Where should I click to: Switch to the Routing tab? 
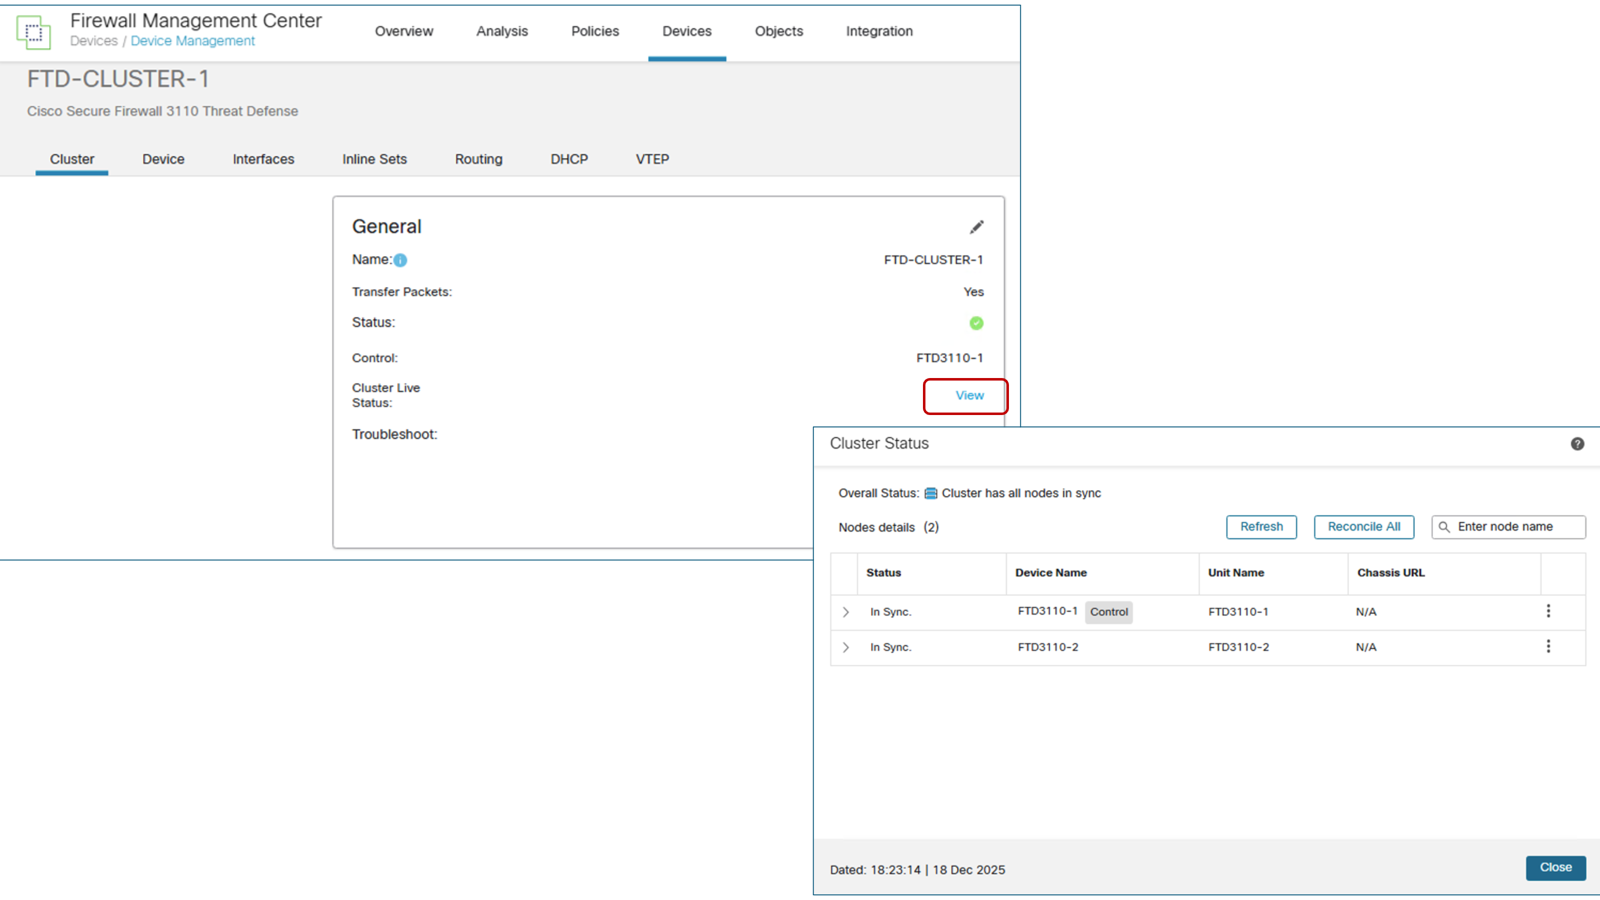click(478, 159)
